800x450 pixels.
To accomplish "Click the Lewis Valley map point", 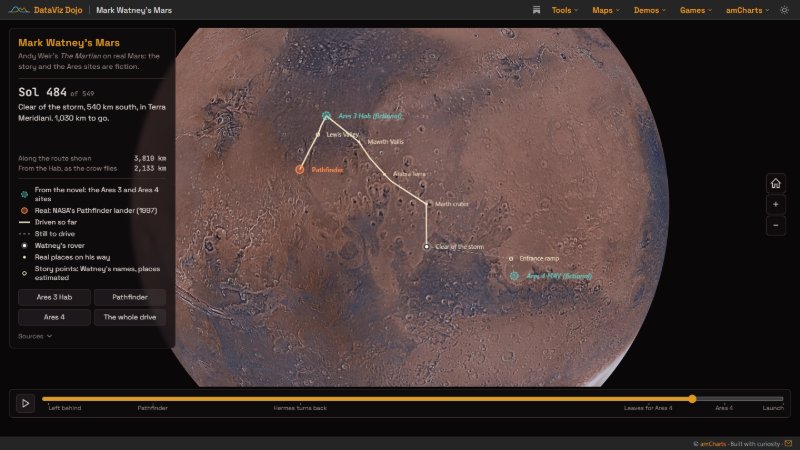I will click(x=318, y=135).
